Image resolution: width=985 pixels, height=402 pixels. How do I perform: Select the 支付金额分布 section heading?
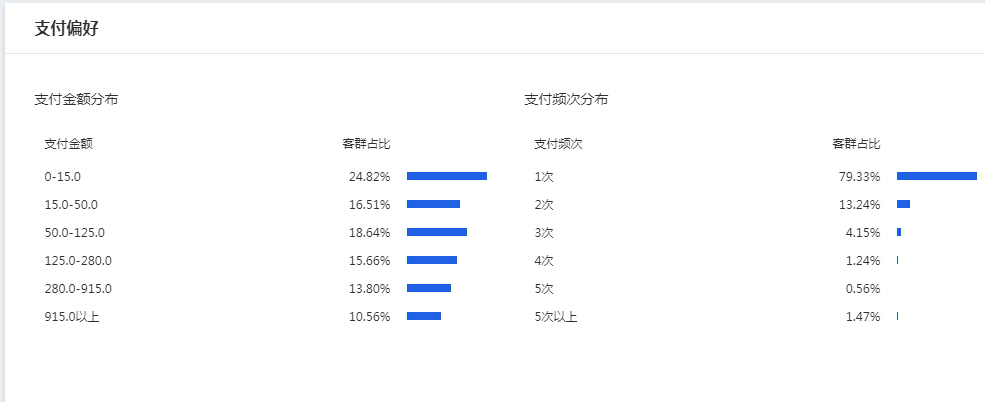(x=77, y=99)
